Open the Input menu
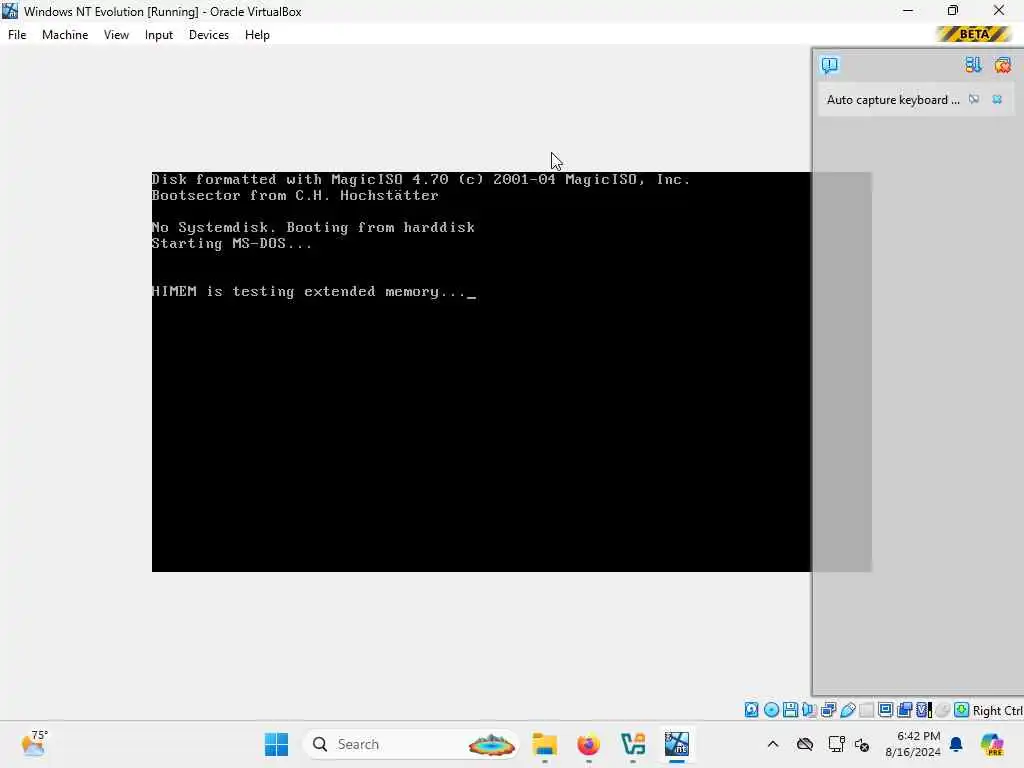The height and width of the screenshot is (768, 1024). [x=159, y=35]
